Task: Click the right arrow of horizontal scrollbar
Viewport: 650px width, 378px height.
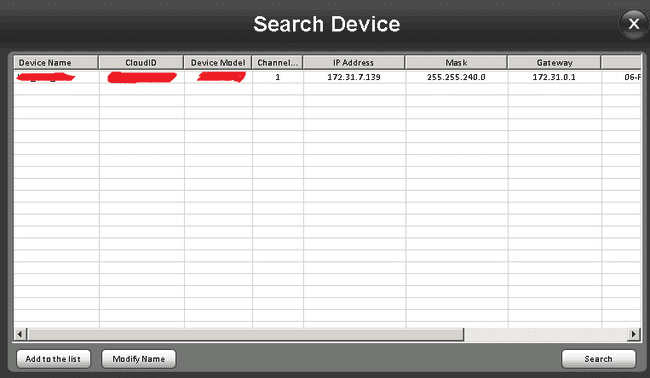Action: pyautogui.click(x=633, y=334)
